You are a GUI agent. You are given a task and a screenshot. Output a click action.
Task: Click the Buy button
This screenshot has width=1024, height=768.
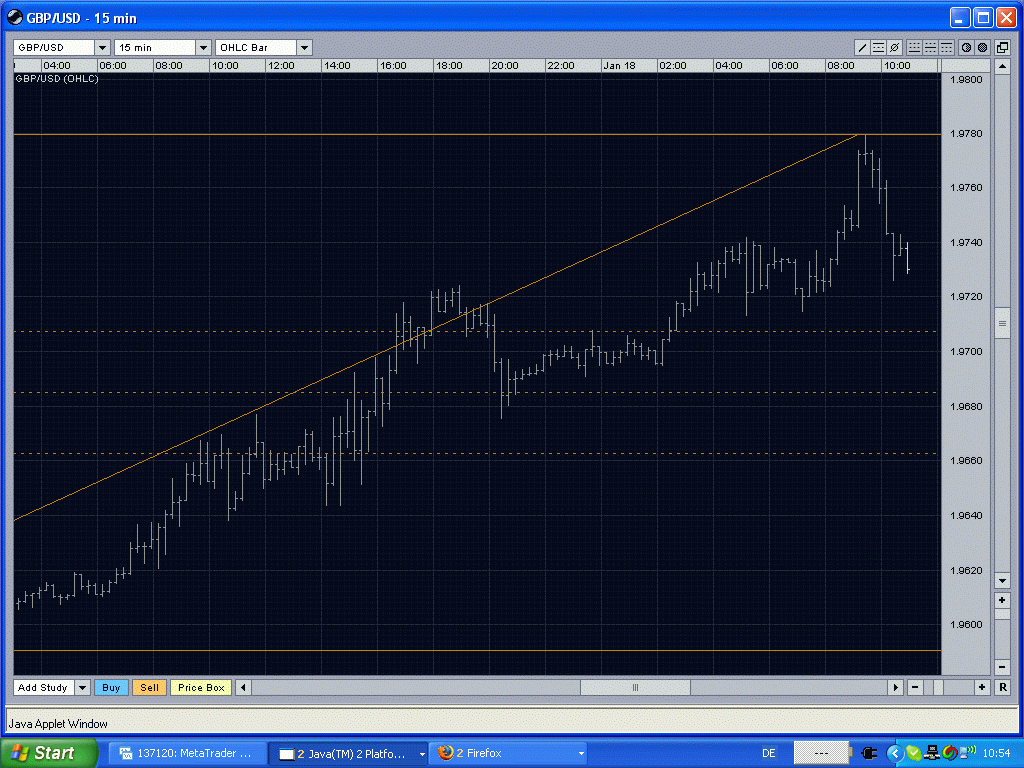point(111,687)
